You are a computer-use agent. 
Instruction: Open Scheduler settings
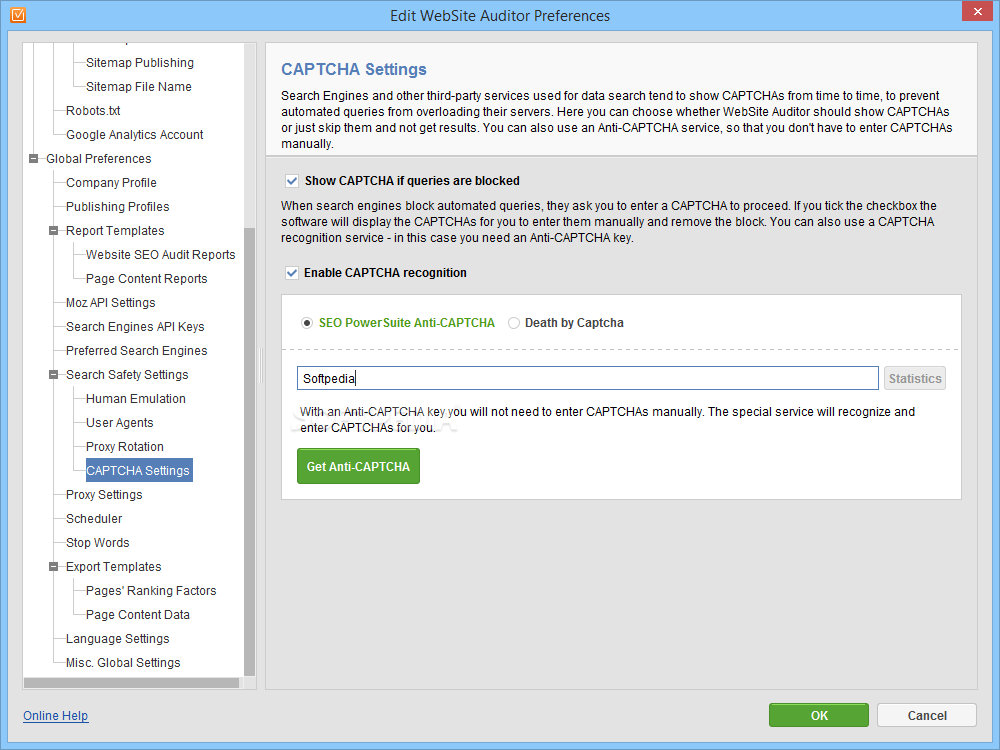94,519
